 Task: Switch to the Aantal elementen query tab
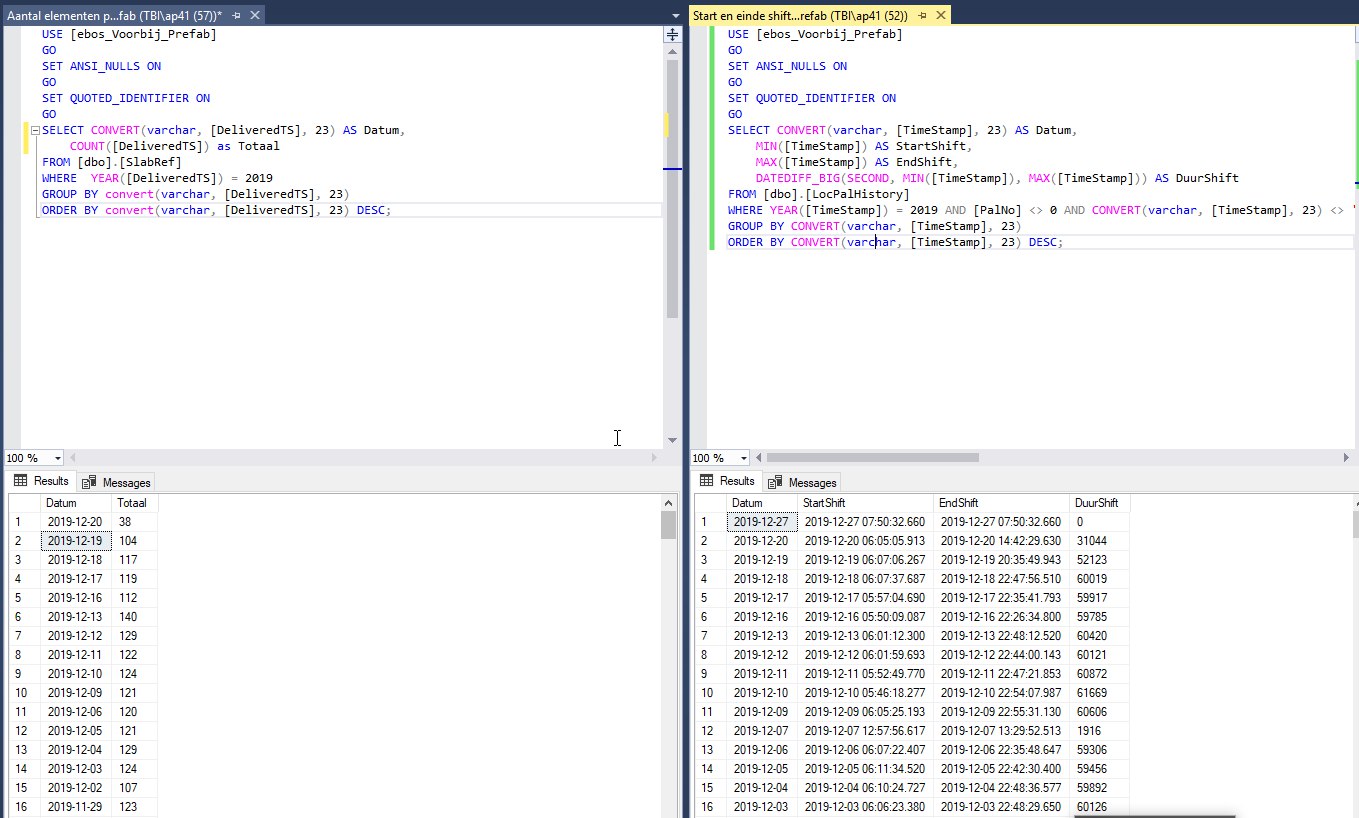(x=114, y=16)
